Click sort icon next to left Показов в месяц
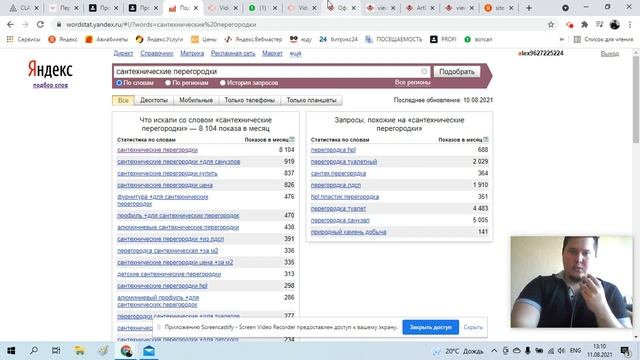This screenshot has width=640, height=360. (292, 140)
